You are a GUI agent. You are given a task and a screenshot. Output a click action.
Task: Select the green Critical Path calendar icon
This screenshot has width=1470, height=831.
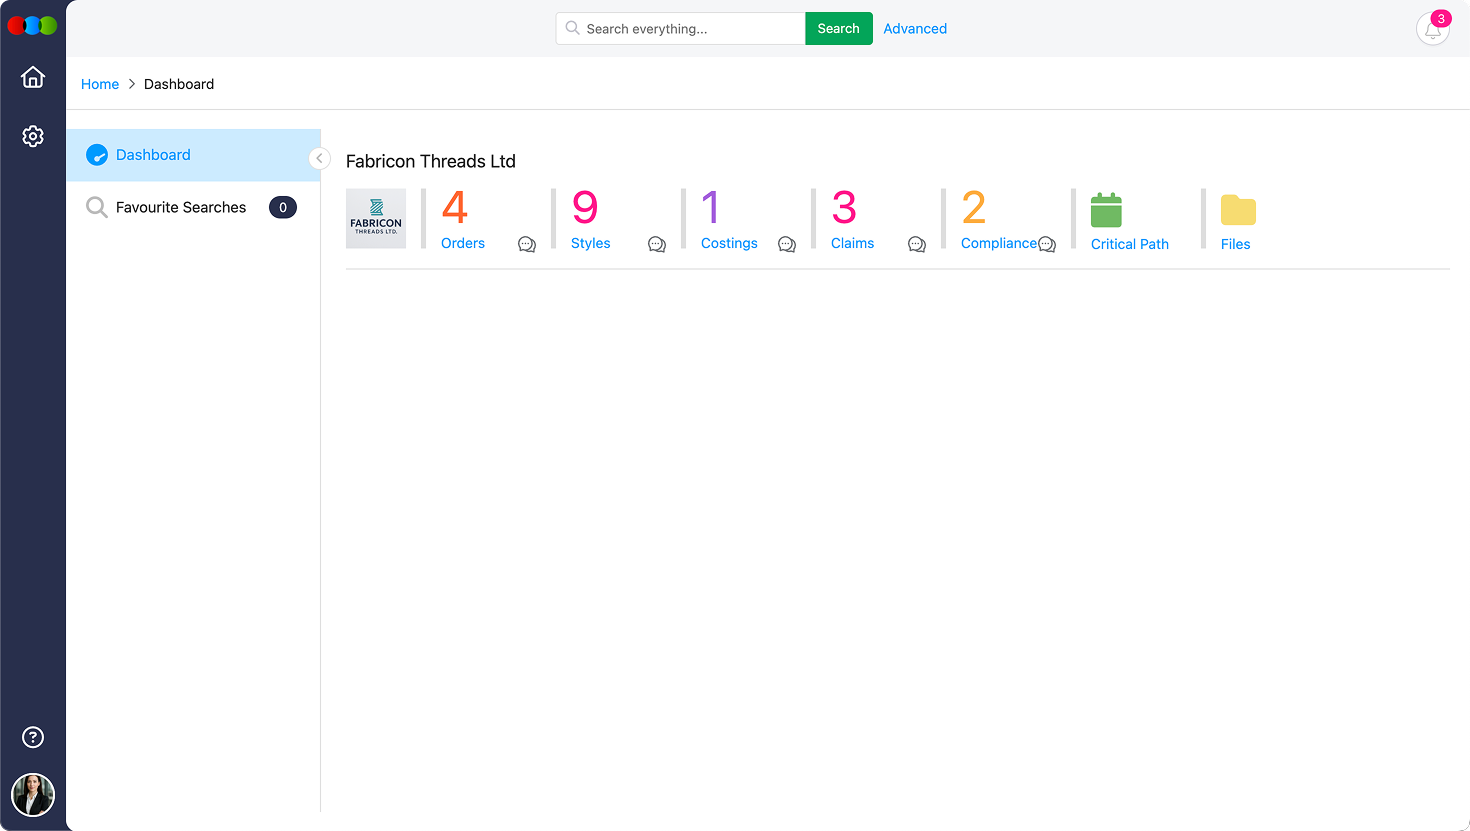1106,209
